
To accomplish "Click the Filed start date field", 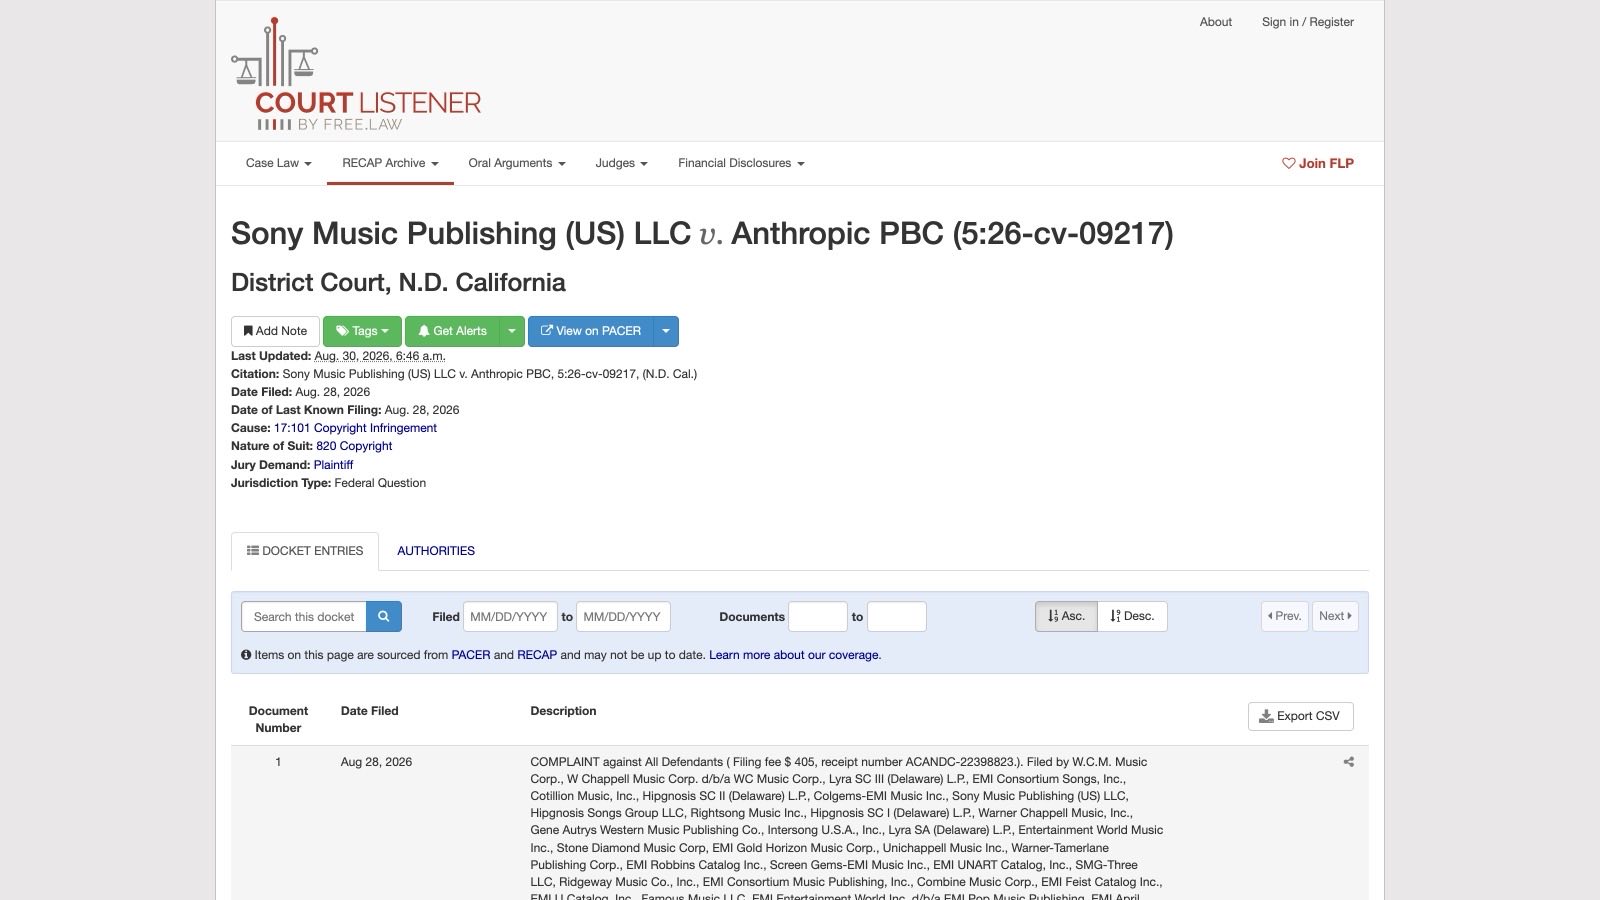I will tap(510, 617).
